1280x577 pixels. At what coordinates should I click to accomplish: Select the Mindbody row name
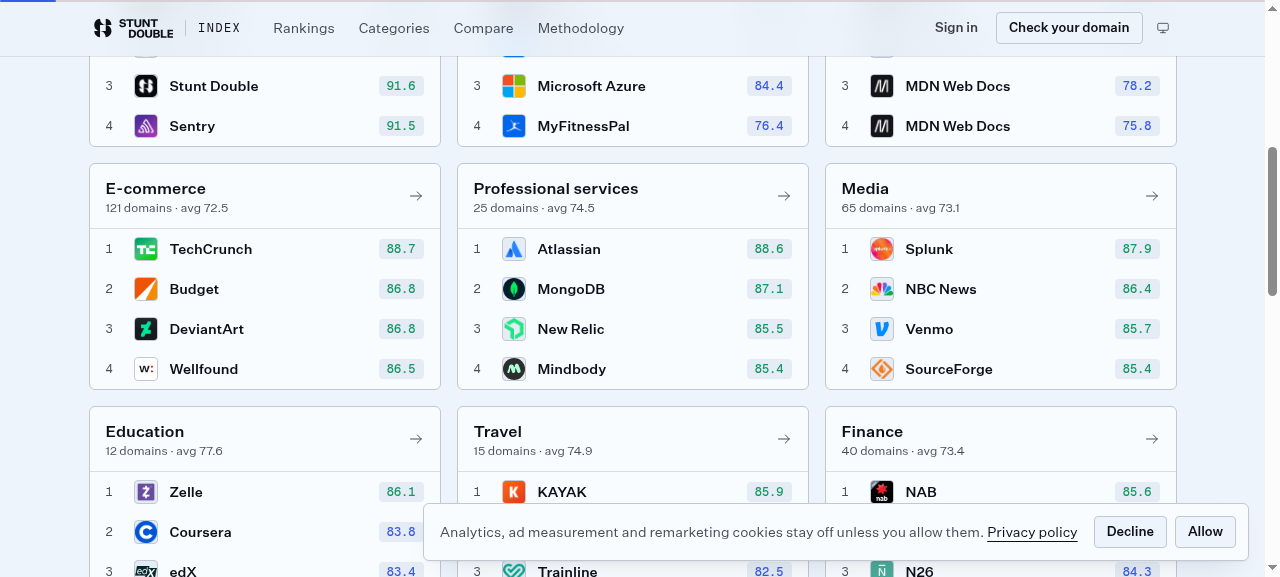572,369
